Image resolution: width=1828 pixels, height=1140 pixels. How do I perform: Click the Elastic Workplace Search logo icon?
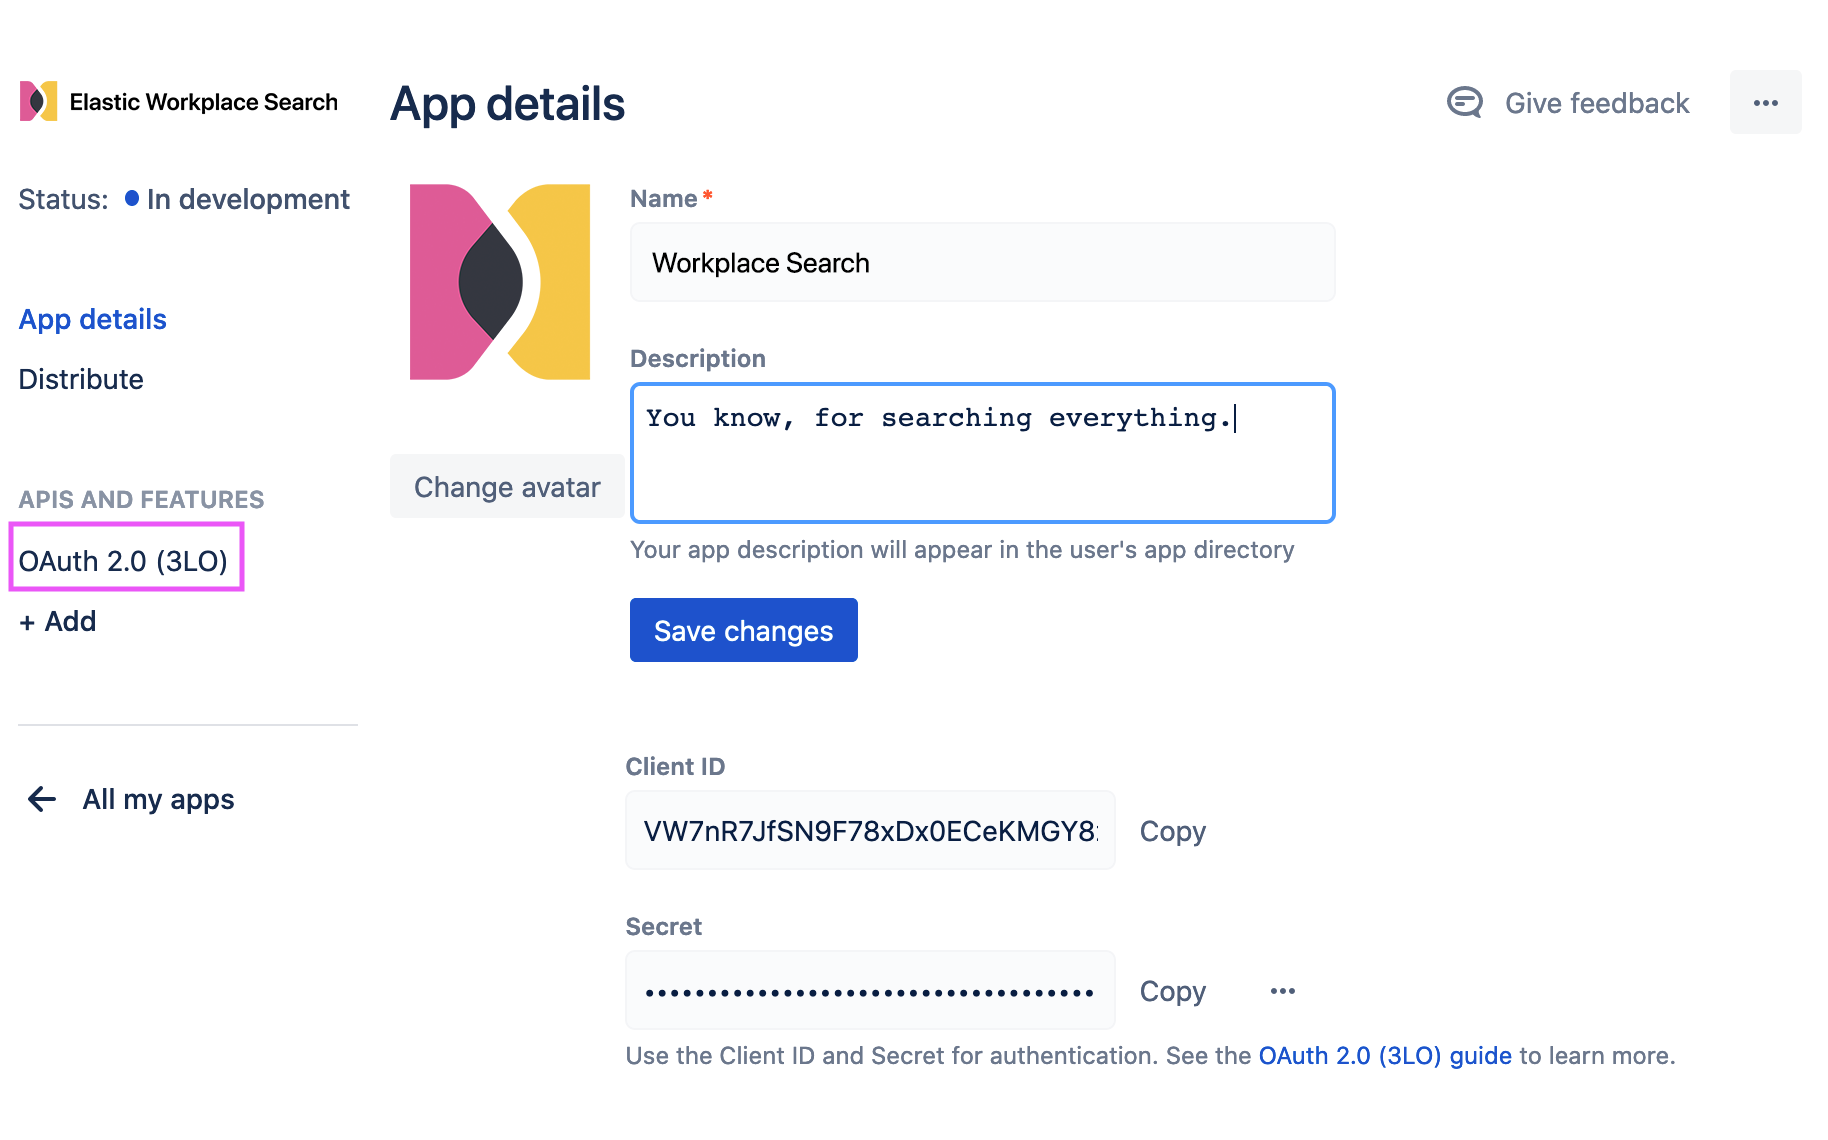pyautogui.click(x=38, y=102)
